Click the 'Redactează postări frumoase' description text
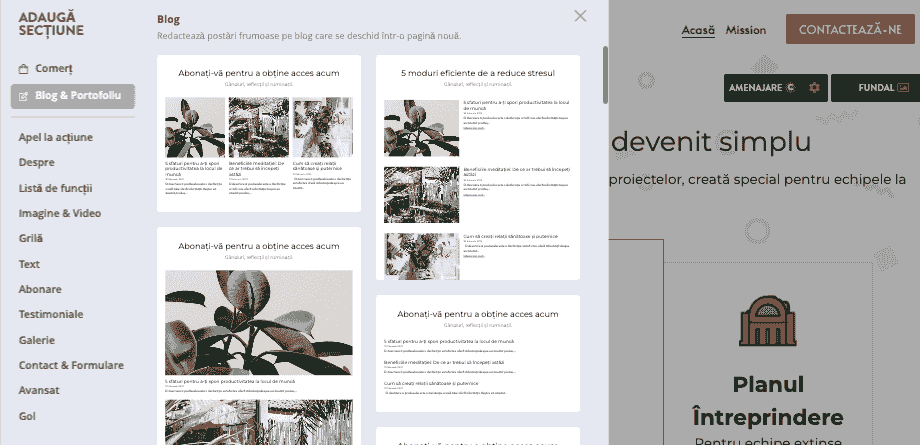This screenshot has height=445, width=920. point(309,36)
